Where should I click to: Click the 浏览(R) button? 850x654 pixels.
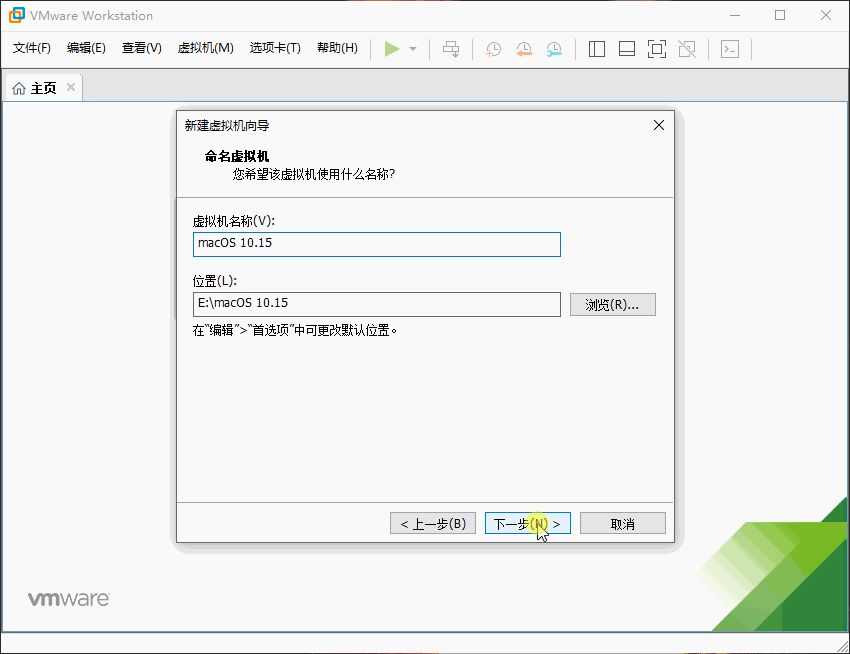point(613,303)
